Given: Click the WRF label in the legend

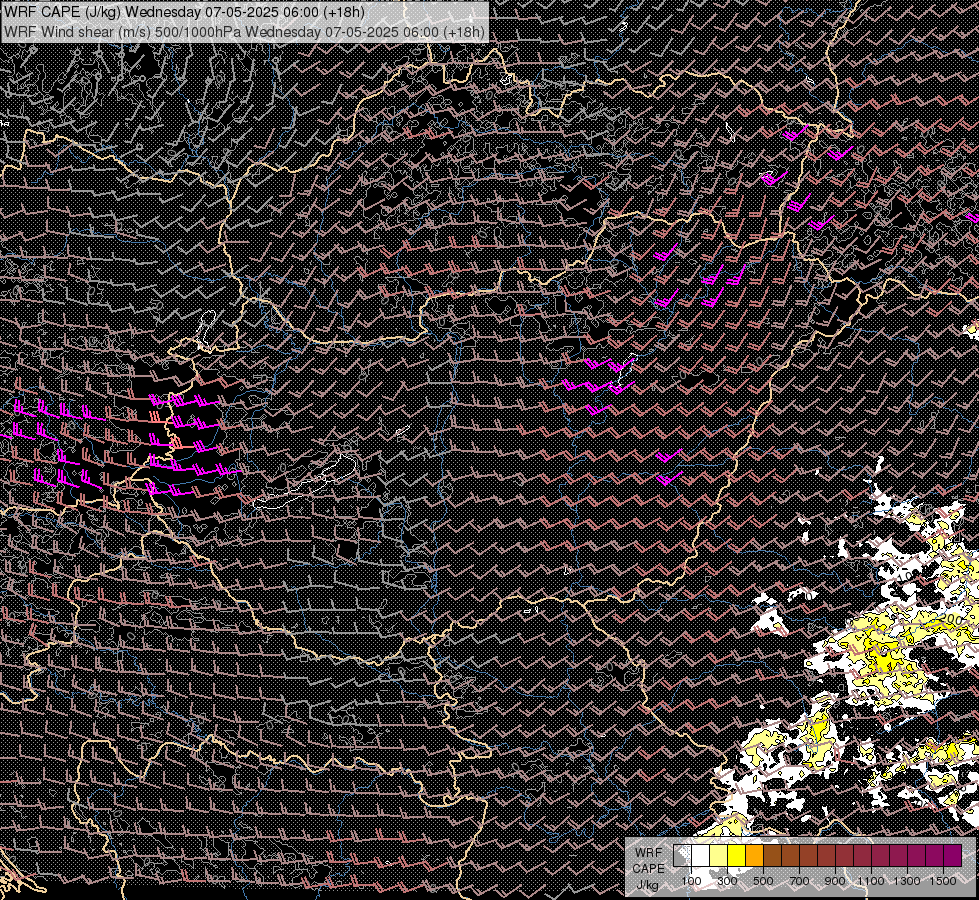Looking at the screenshot, I should tap(649, 853).
